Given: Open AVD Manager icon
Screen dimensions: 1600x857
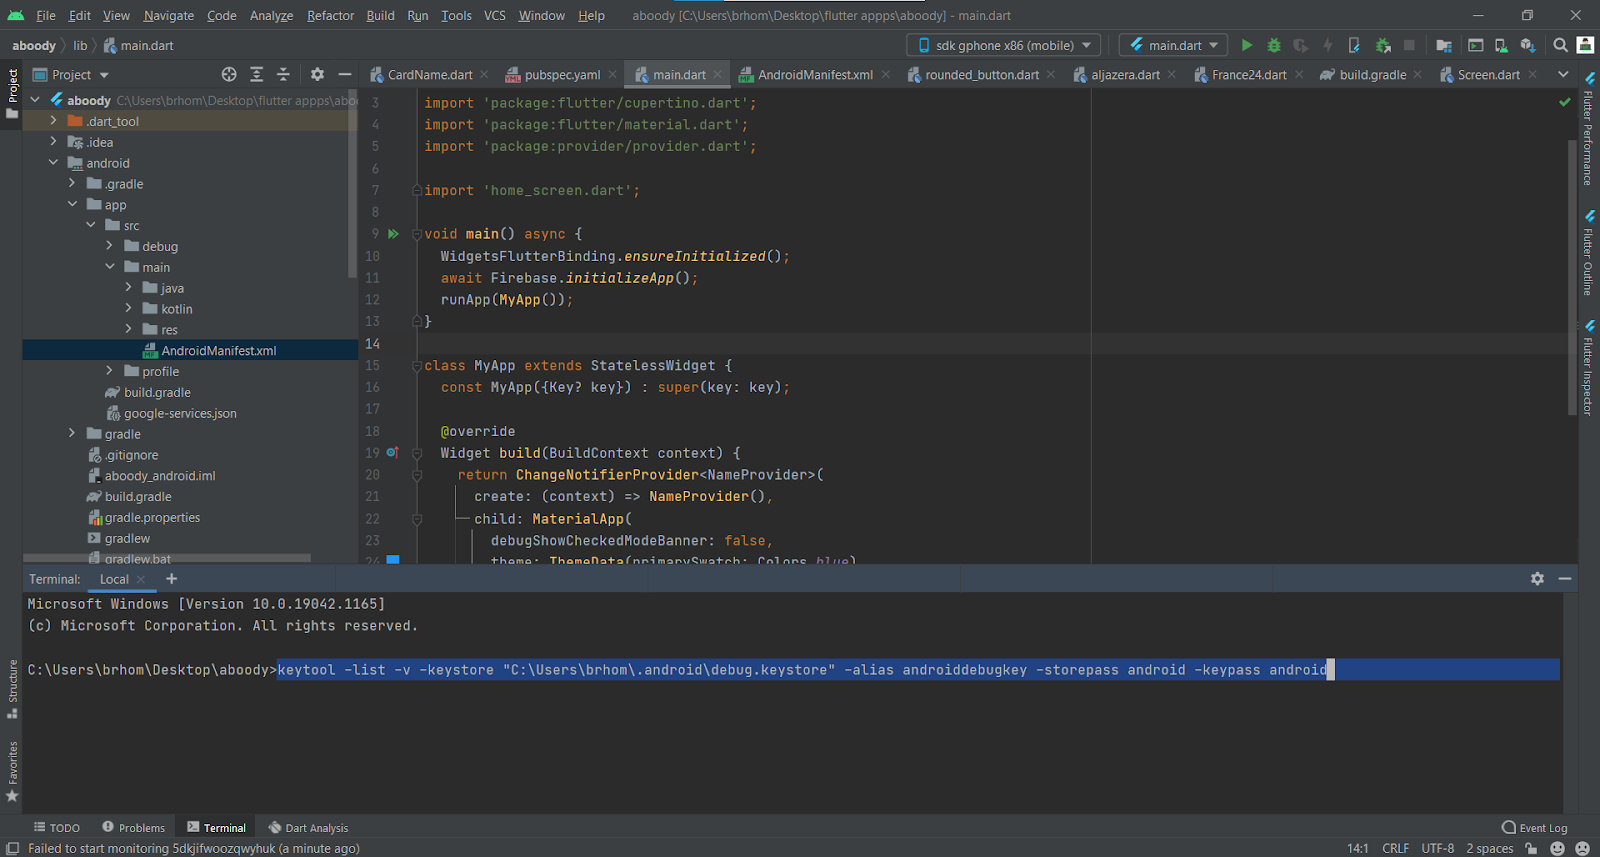Looking at the screenshot, I should coord(1501,45).
